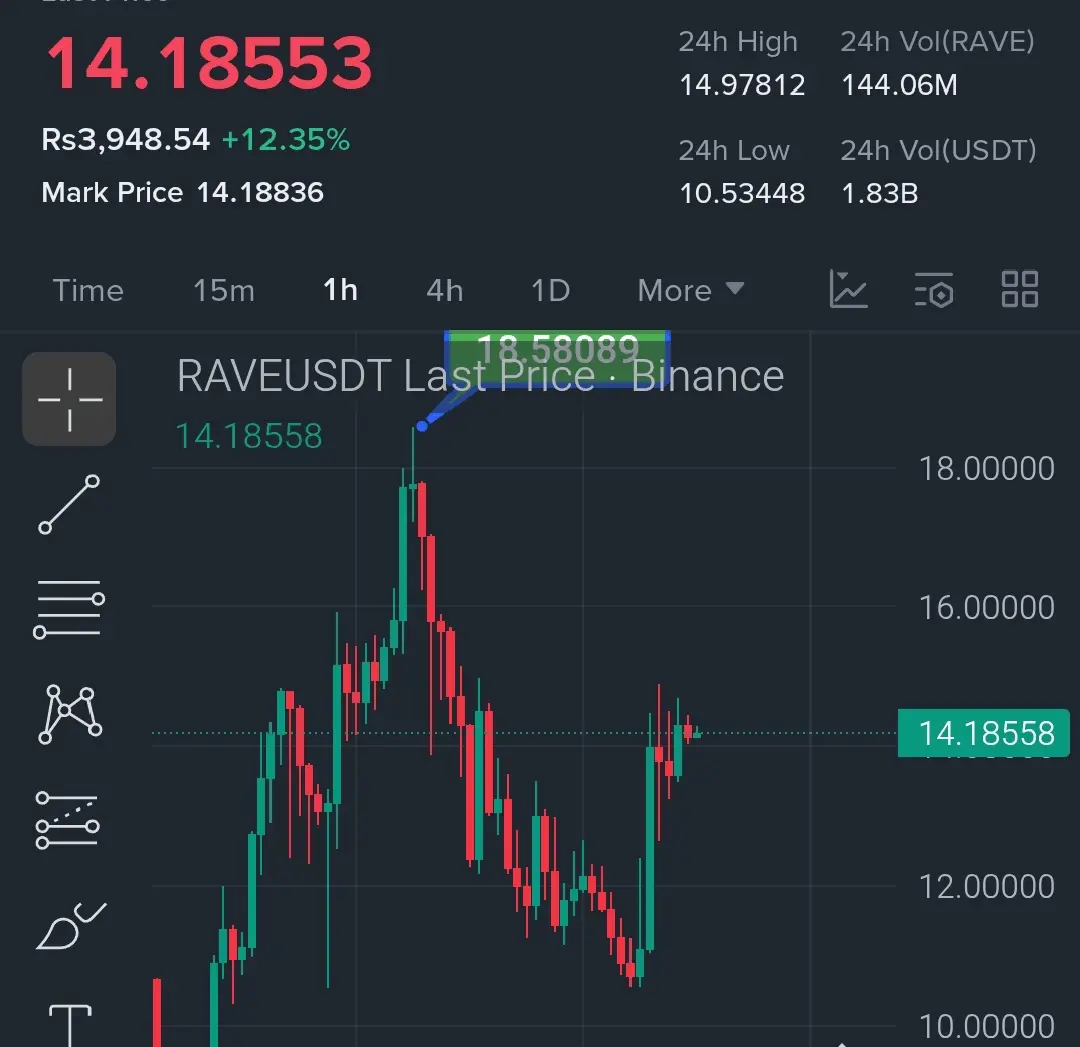Select the brush drawing tool

pyautogui.click(x=71, y=926)
